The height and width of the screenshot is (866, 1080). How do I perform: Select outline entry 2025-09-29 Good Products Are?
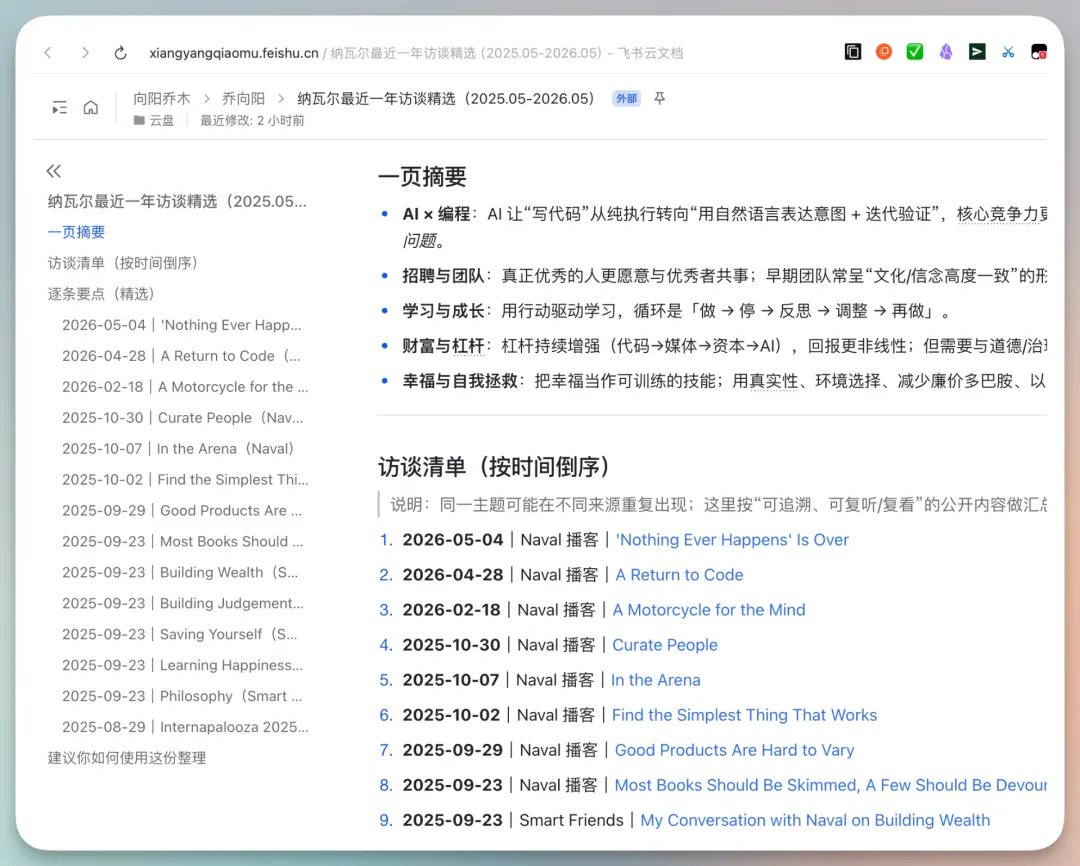[x=182, y=511]
